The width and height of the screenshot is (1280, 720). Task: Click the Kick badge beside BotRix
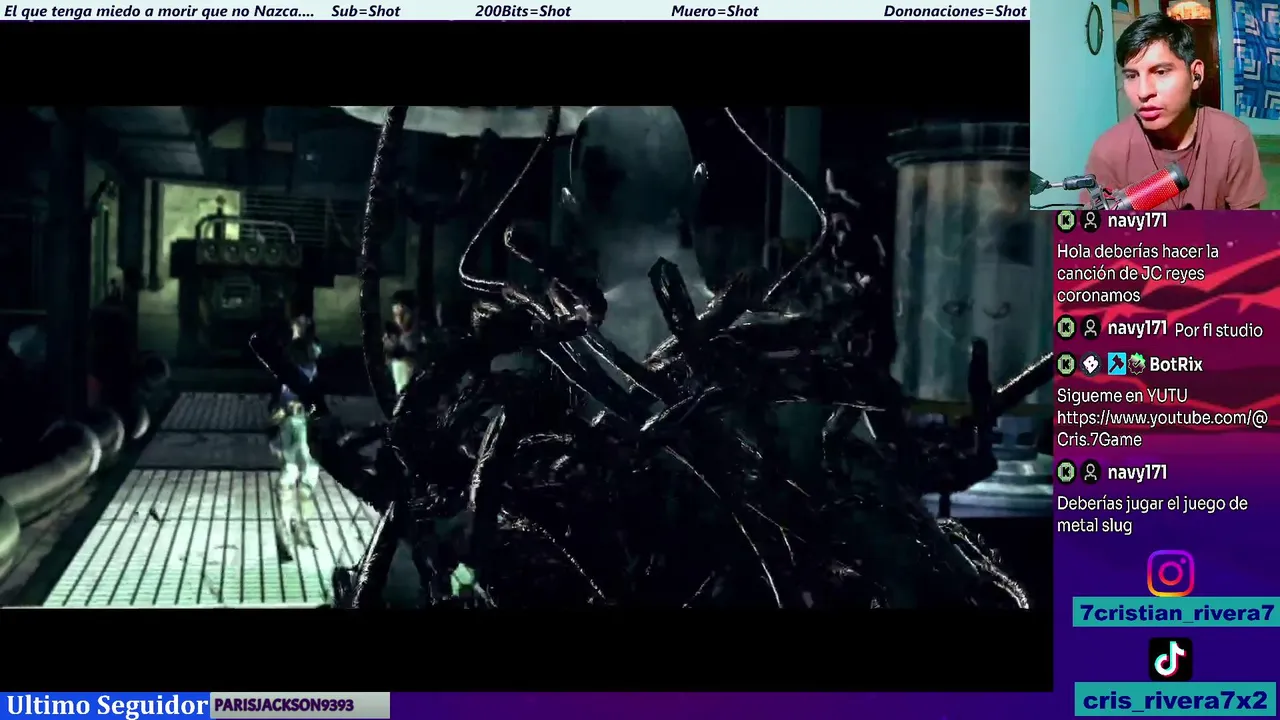tap(1066, 365)
